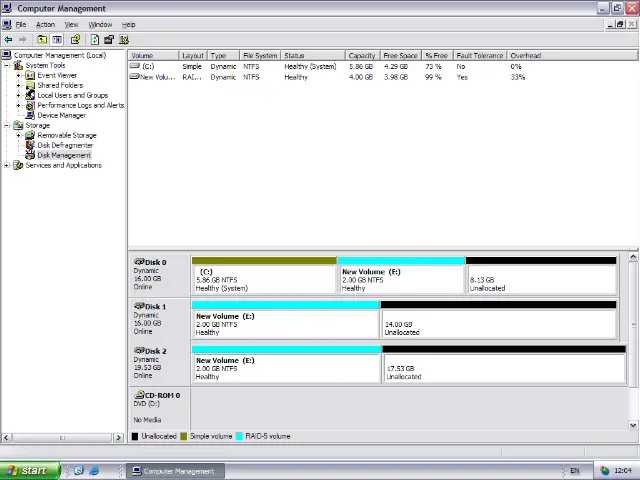Image resolution: width=640 pixels, height=480 pixels.
Task: Select New Volume (E:) on Disk 0
Action: (x=401, y=275)
